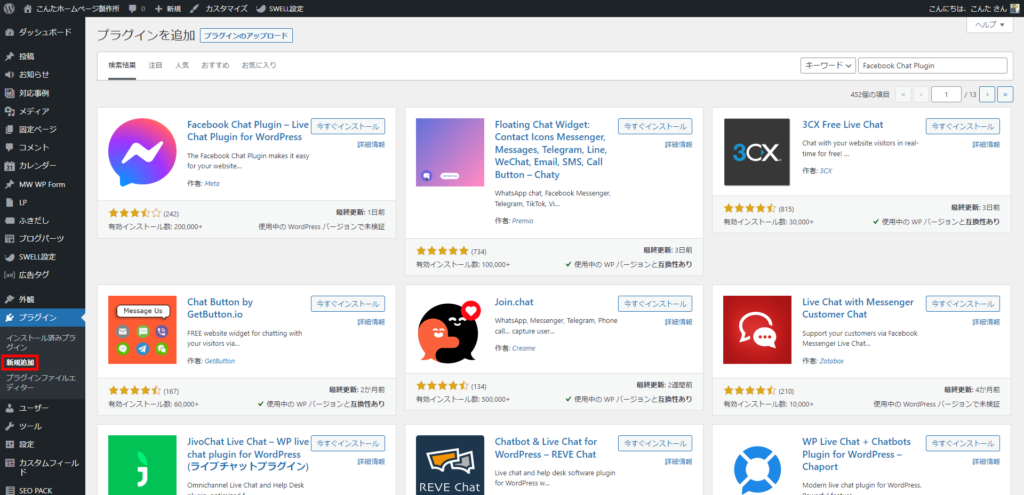Open MW WP Form in sidebar

pos(42,184)
